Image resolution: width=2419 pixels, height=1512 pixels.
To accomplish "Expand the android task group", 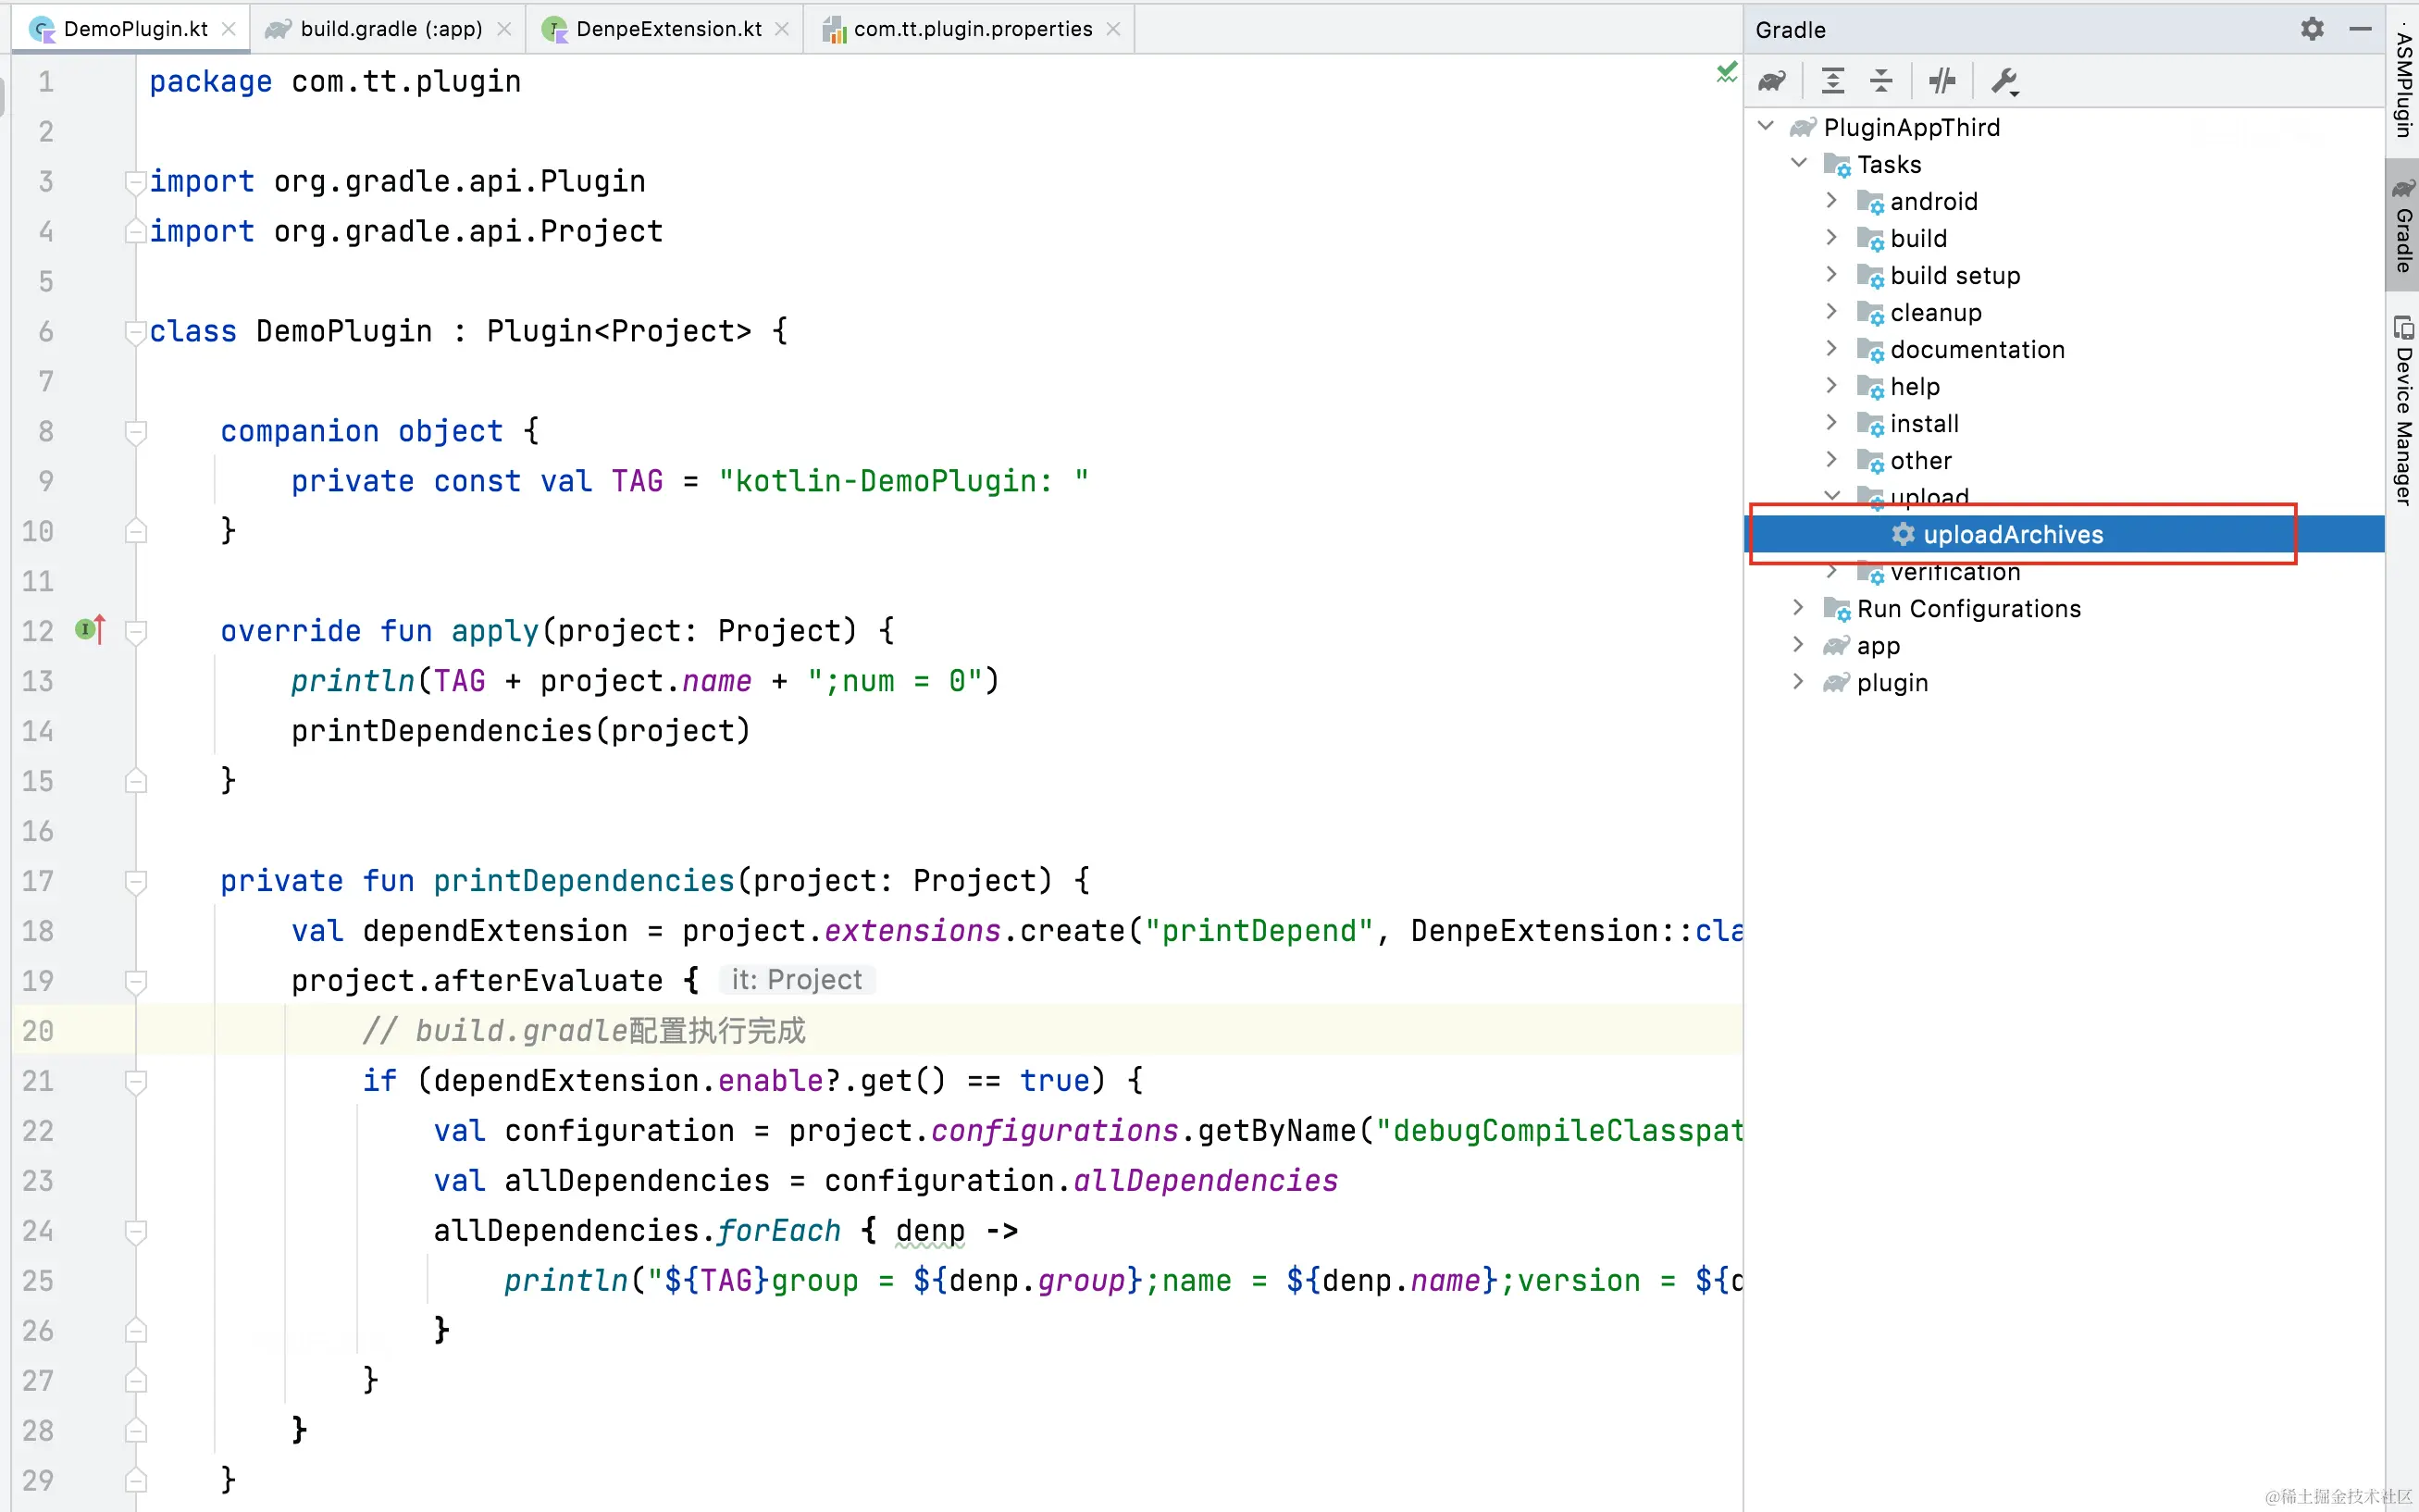I will [1831, 201].
